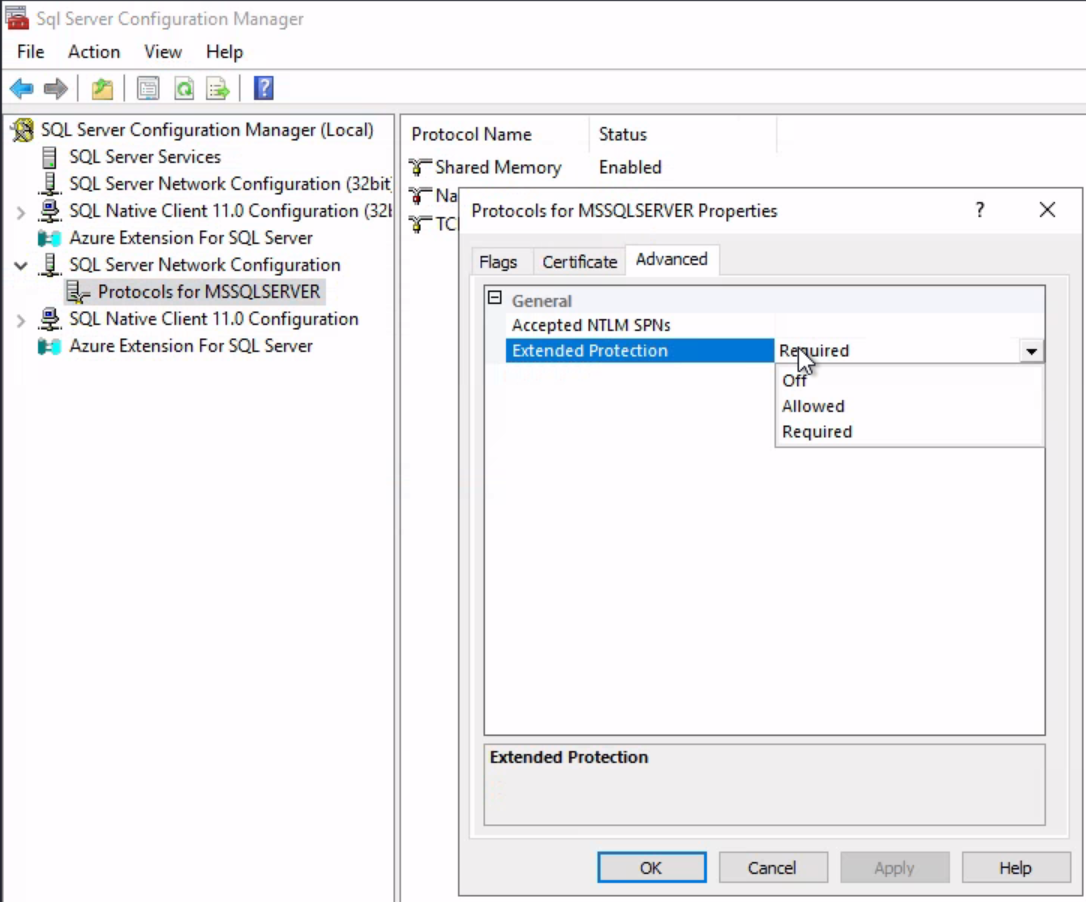Image resolution: width=1086 pixels, height=902 pixels.
Task: Click the SQL Server Services icon
Action: coord(49,157)
